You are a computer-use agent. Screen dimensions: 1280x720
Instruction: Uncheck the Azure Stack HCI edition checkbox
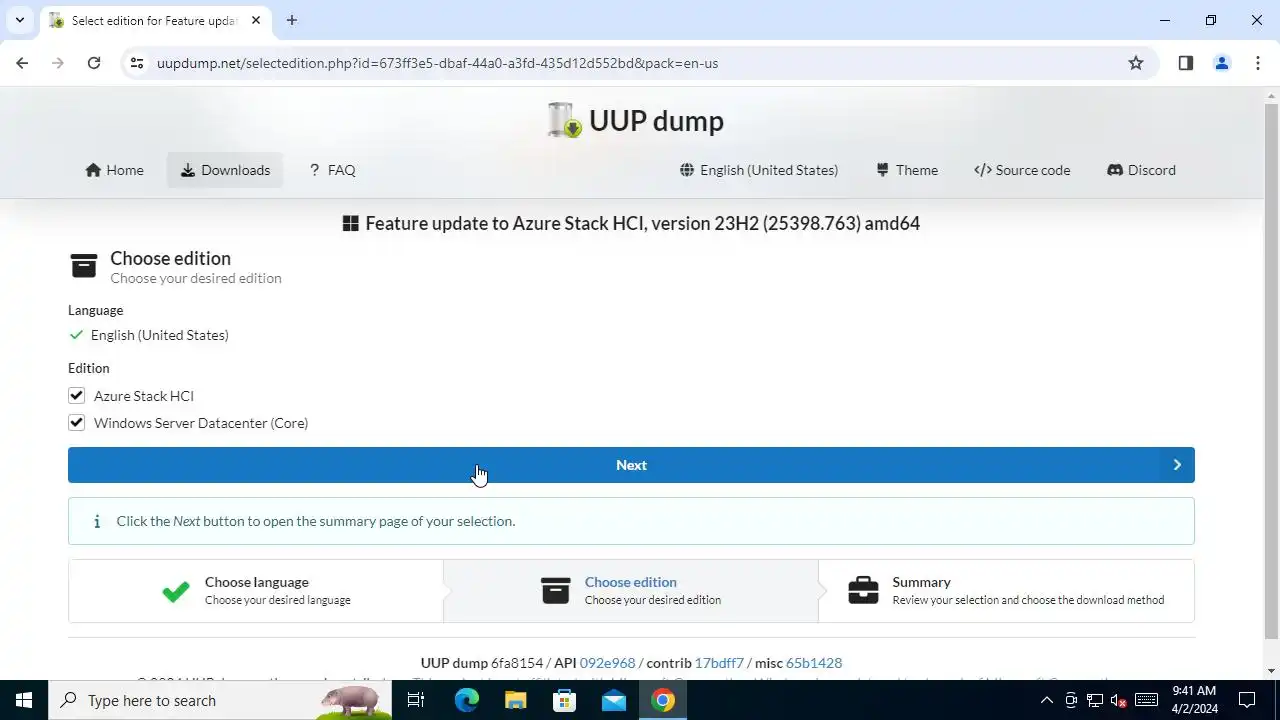point(76,396)
